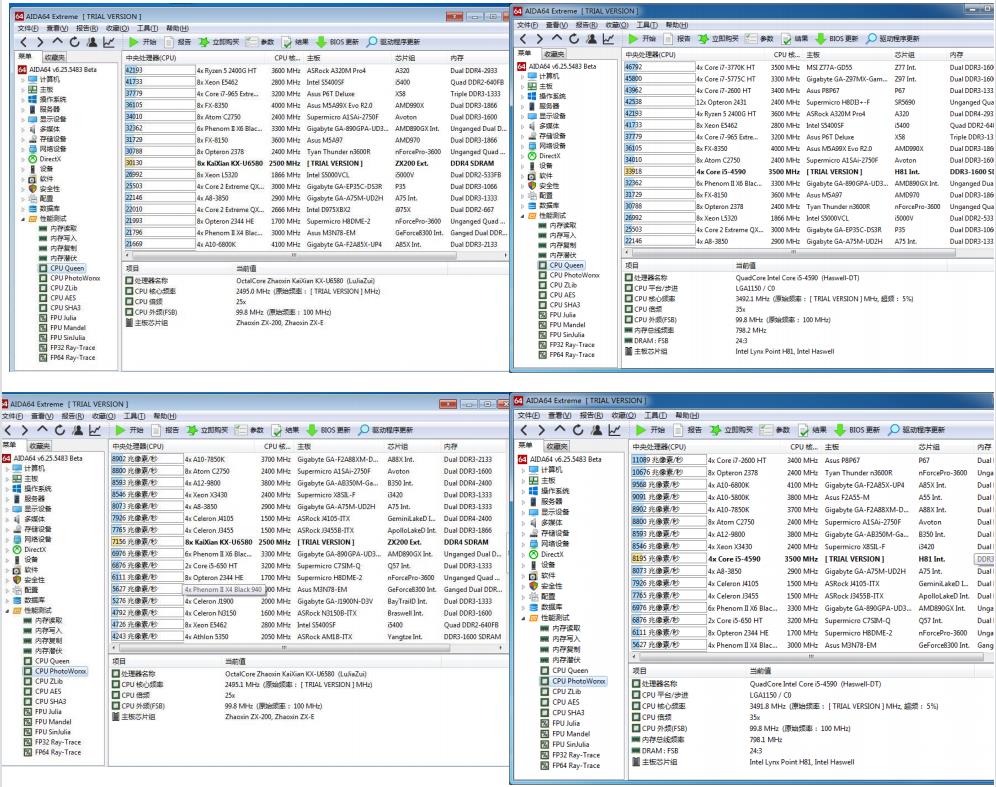The width and height of the screenshot is (996, 787).
Task: Select 菜单 tab in top-right window
Action: (x=525, y=53)
